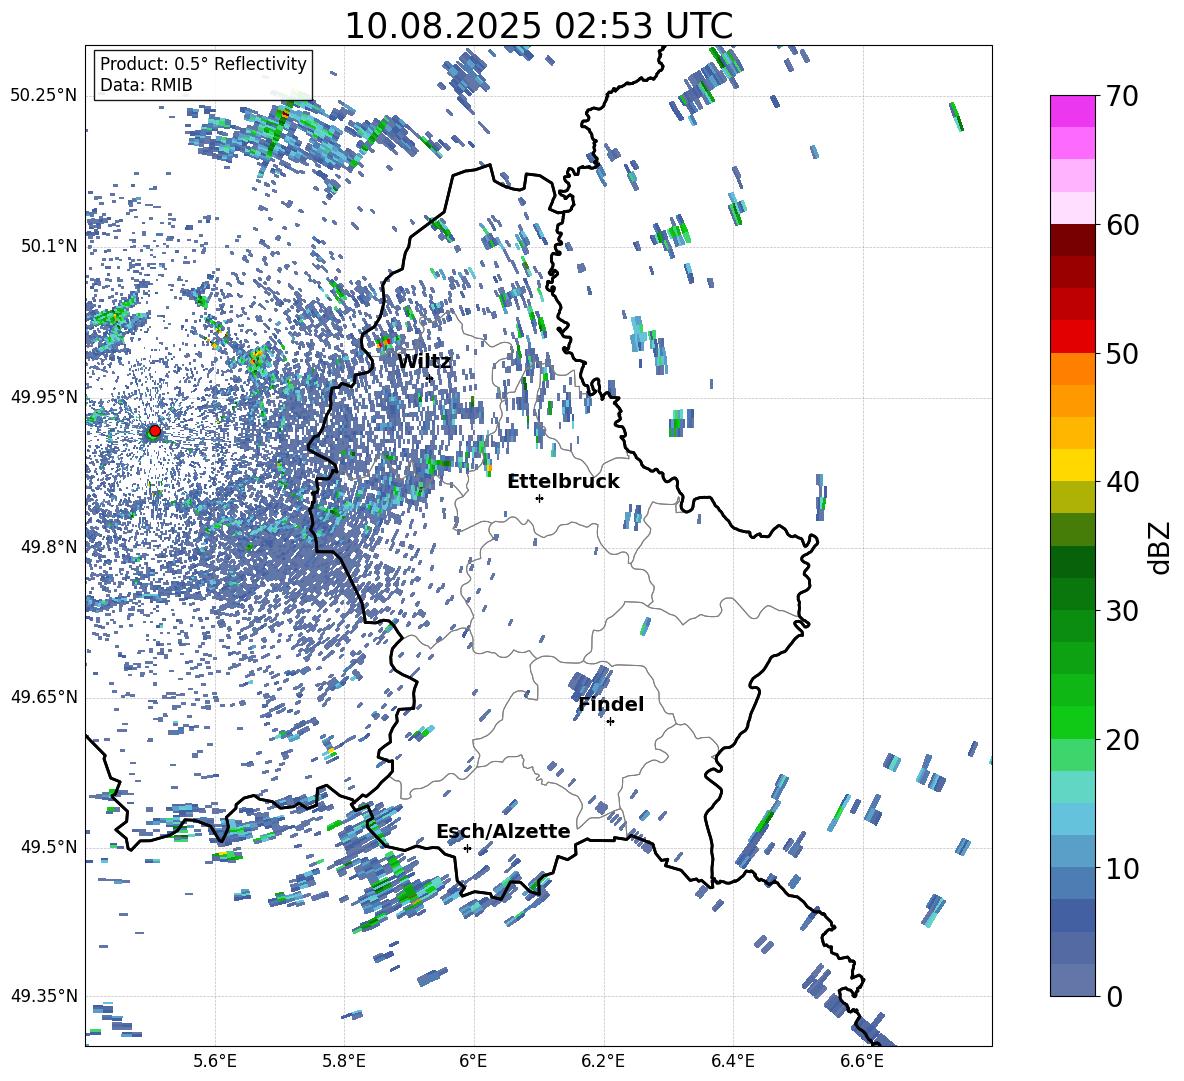The image size is (1184, 1081).
Task: Click the 50.25°N latitude tick label
Action: (44, 96)
